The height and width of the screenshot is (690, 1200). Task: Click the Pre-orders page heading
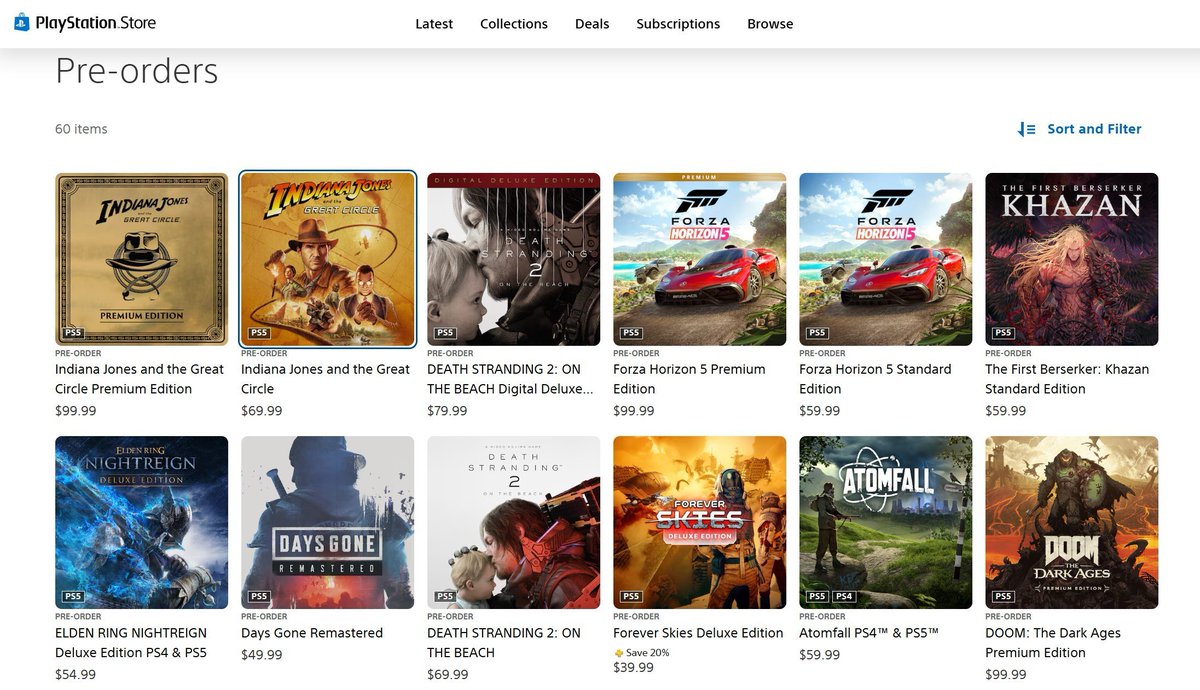[136, 71]
